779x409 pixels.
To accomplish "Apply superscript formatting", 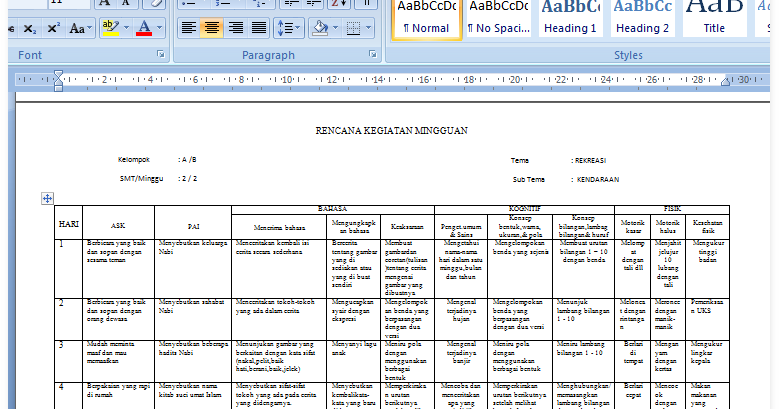I will click(53, 29).
